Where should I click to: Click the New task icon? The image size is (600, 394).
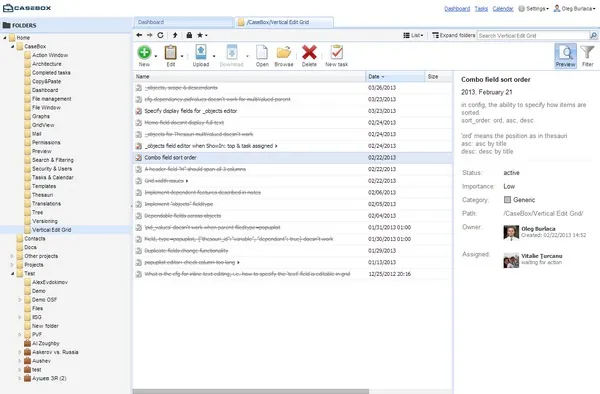pos(337,52)
